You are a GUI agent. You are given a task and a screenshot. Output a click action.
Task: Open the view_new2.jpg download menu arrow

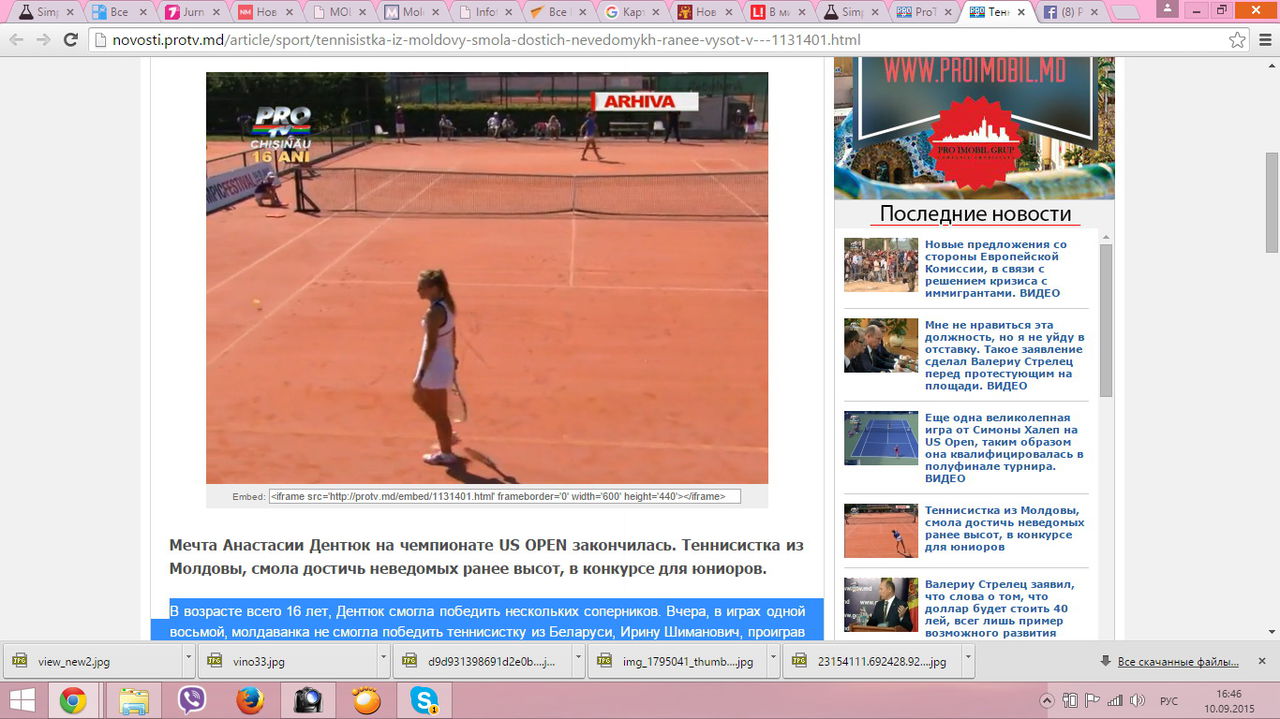(188, 661)
